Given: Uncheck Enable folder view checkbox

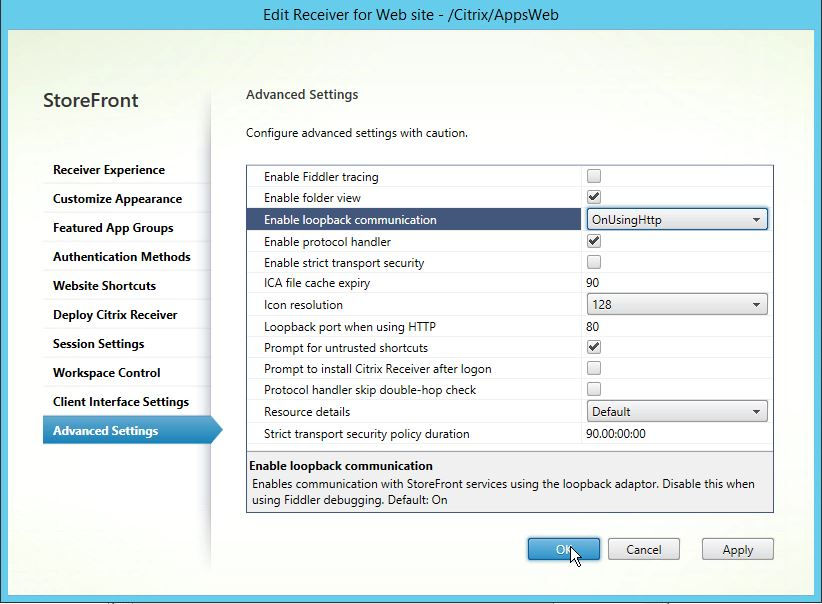Looking at the screenshot, I should pyautogui.click(x=593, y=197).
